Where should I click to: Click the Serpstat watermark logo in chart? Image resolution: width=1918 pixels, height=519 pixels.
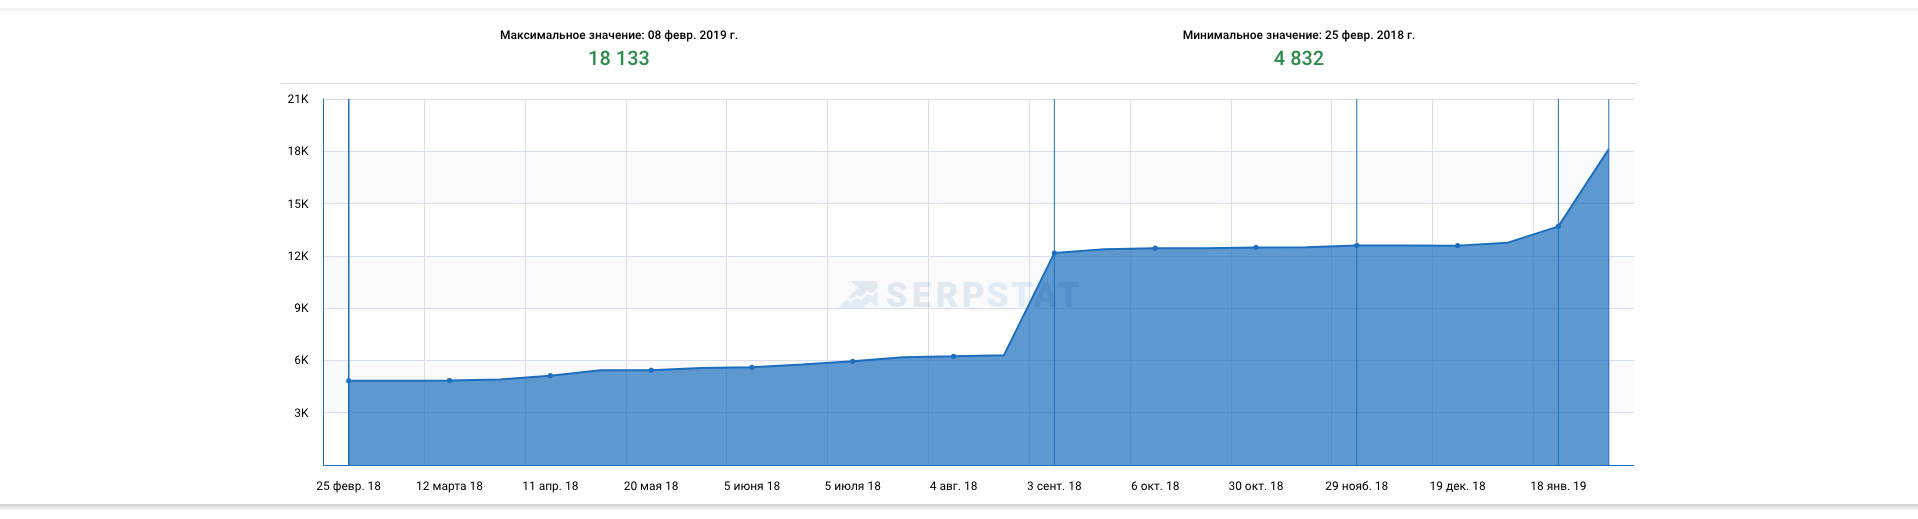click(x=959, y=295)
